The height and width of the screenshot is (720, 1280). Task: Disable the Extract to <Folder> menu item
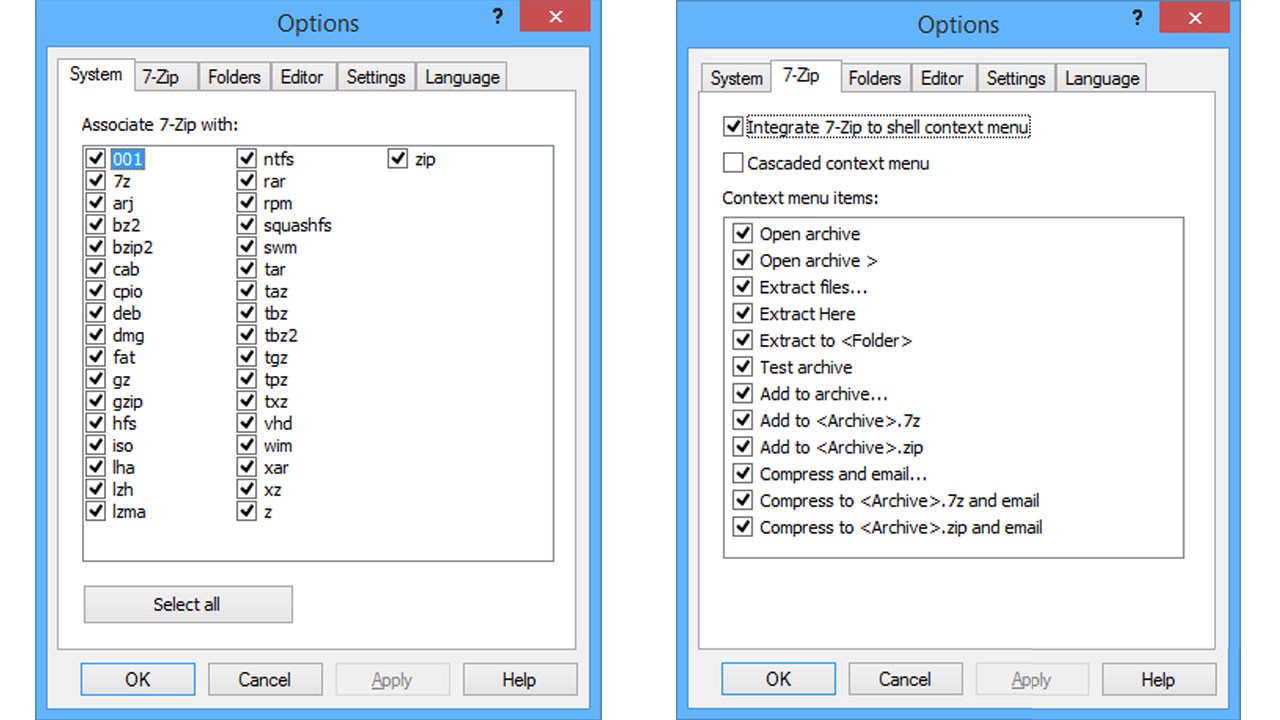point(742,340)
